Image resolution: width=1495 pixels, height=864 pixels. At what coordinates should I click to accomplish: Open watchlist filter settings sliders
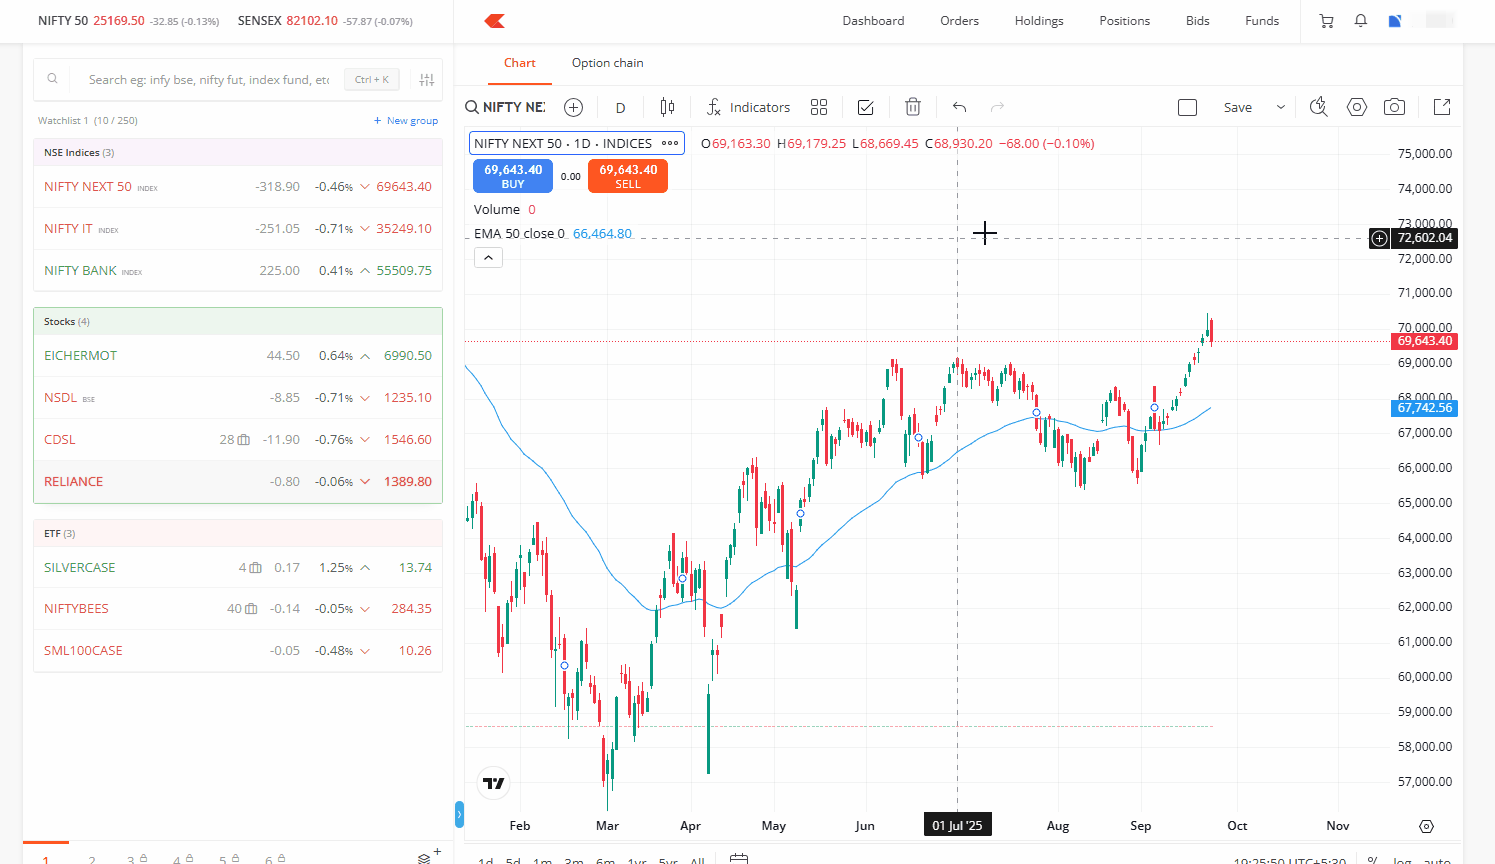pos(427,80)
